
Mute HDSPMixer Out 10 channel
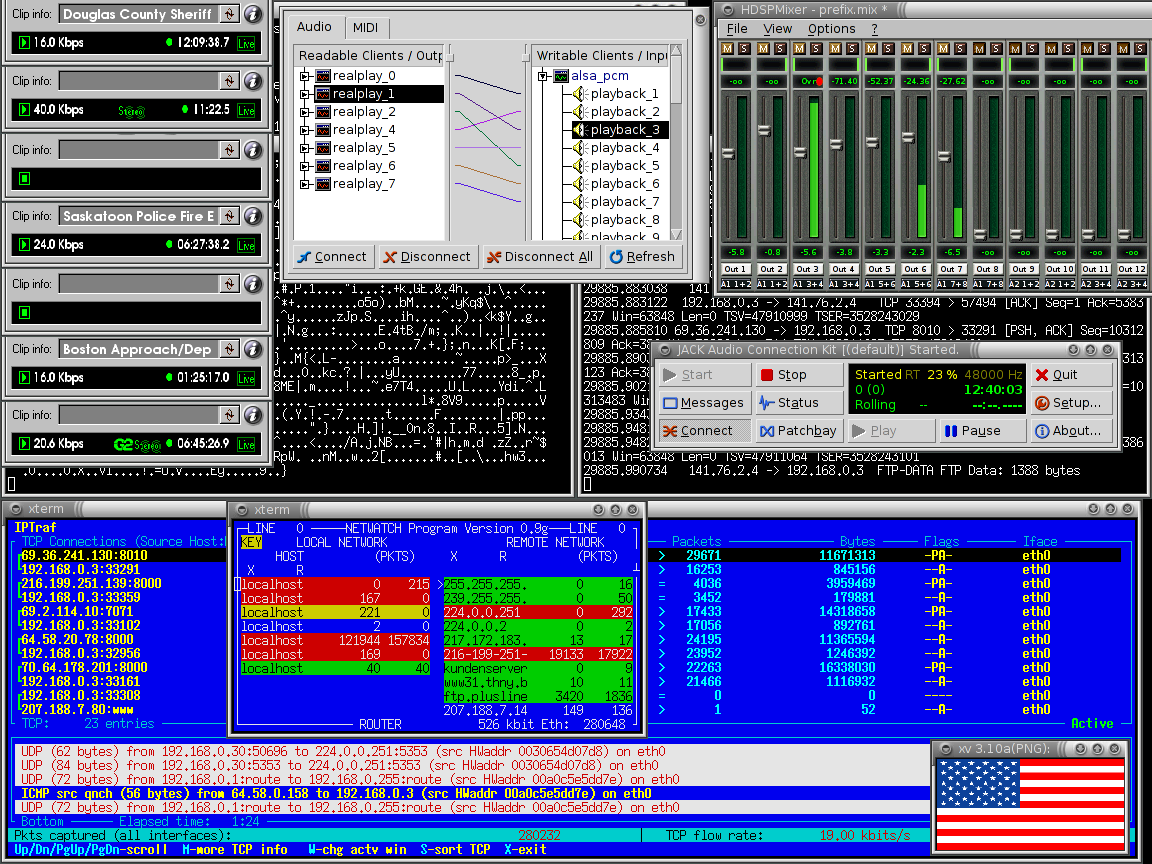click(1051, 48)
